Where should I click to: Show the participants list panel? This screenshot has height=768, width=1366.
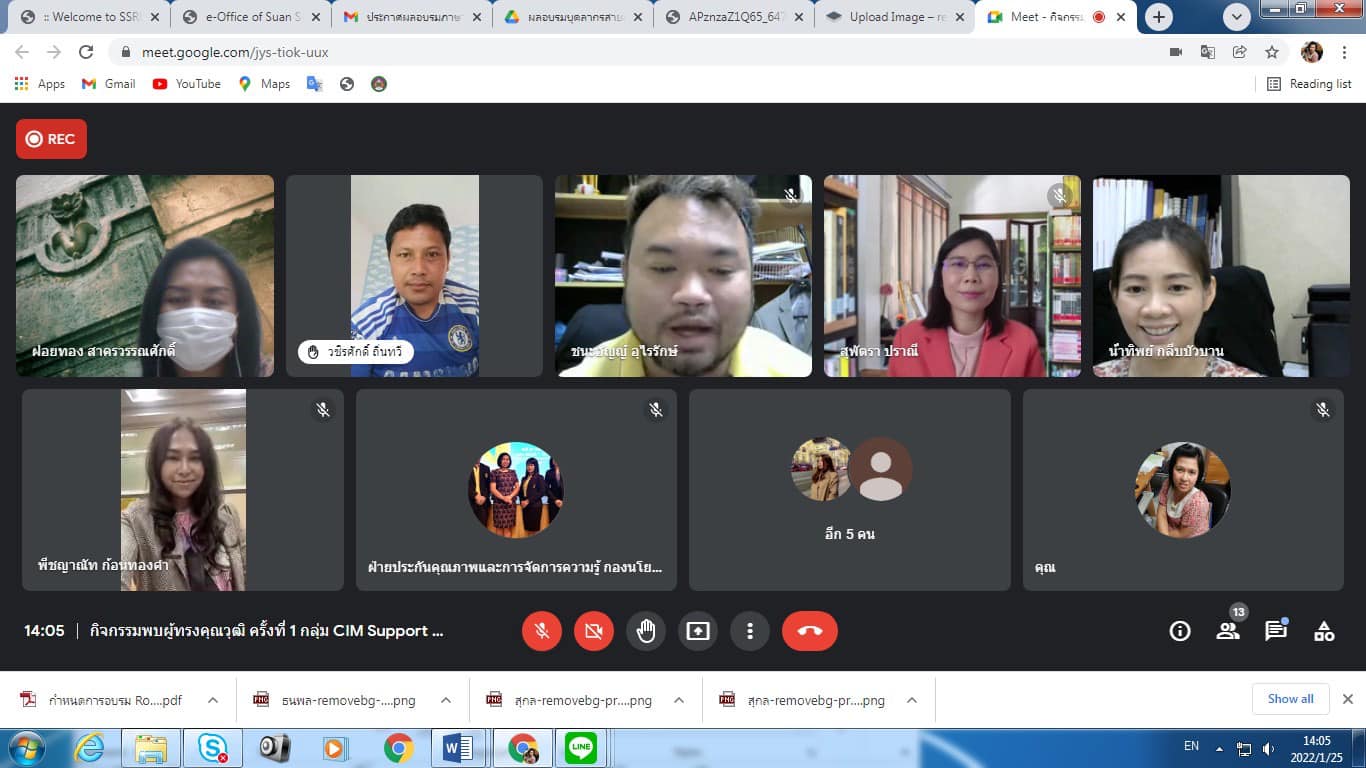(x=1227, y=631)
